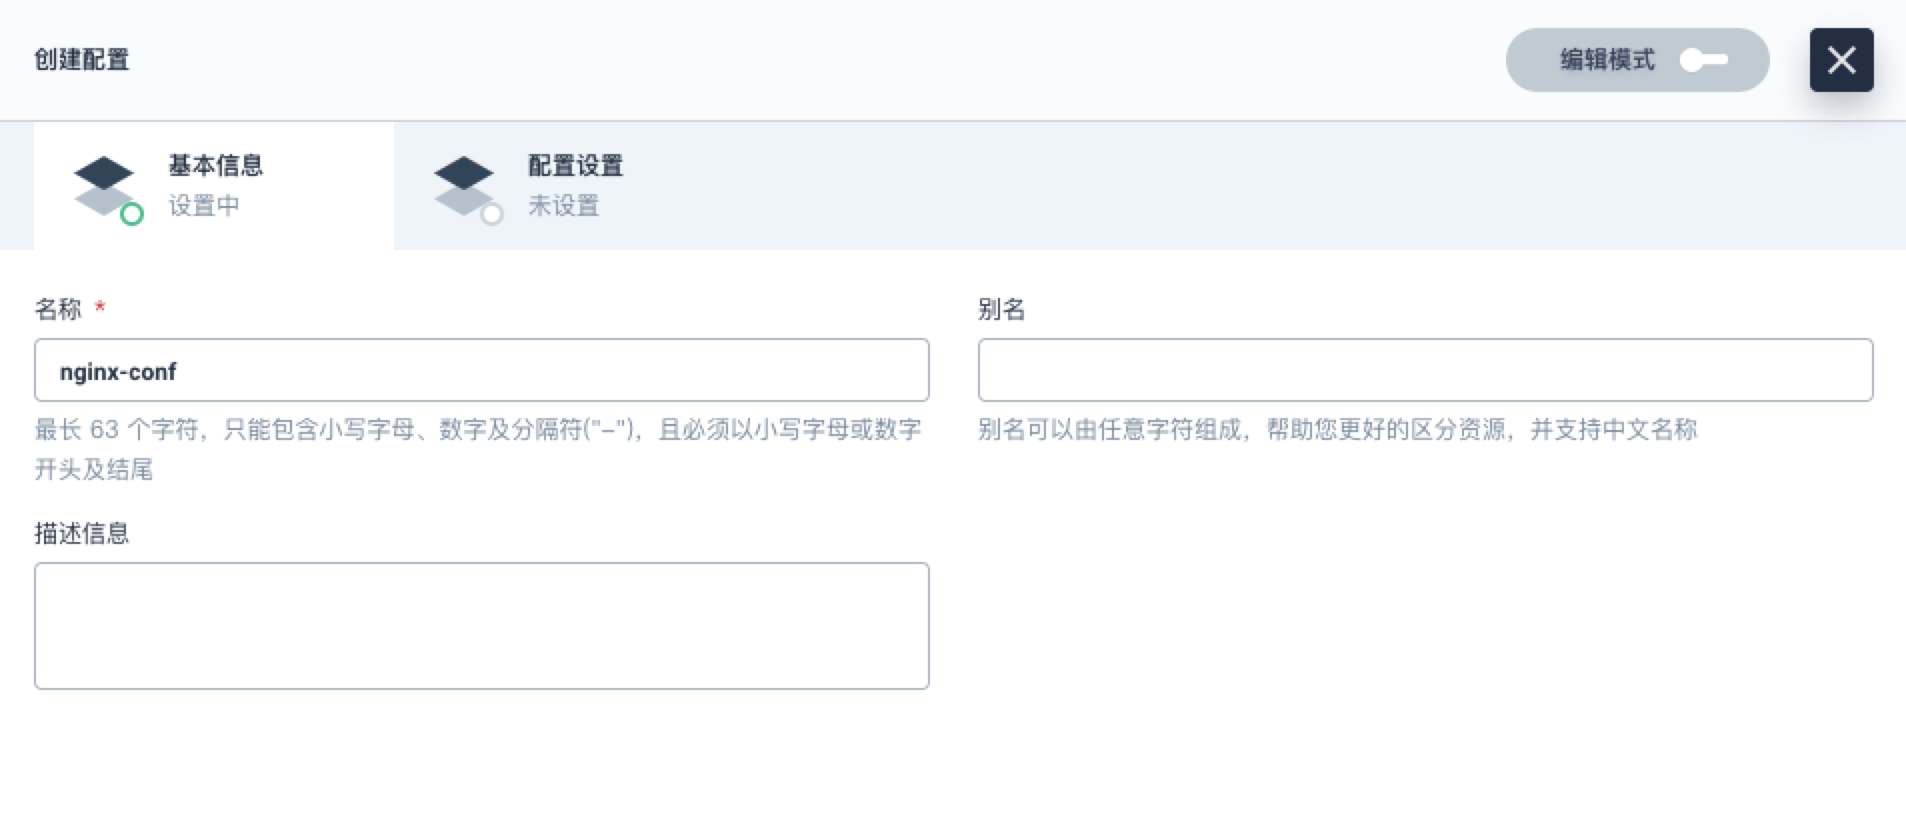This screenshot has height=822, width=1906.
Task: Click the 基本信息 step layers icon
Action: coord(103,186)
